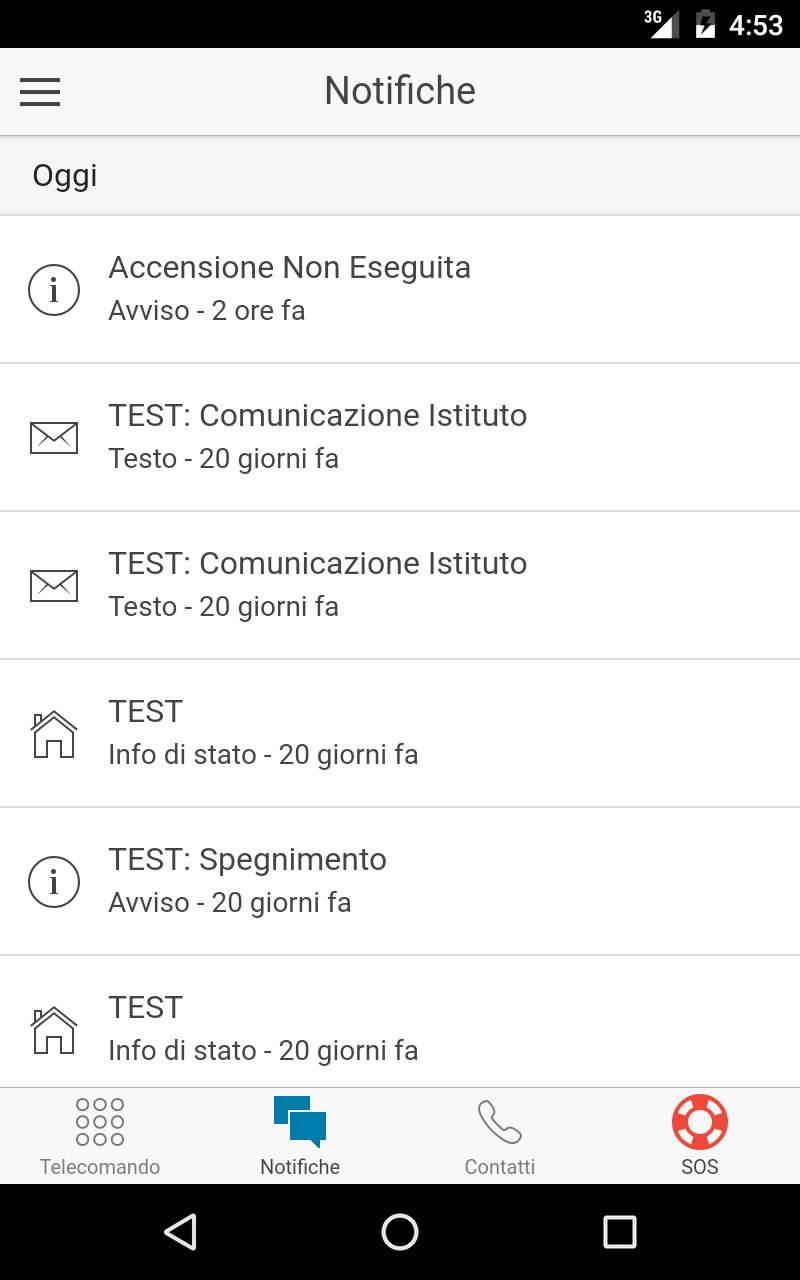The image size is (800, 1280).
Task: Tap the info icon beside Accensione Non Eseguita
Action: (x=54, y=289)
